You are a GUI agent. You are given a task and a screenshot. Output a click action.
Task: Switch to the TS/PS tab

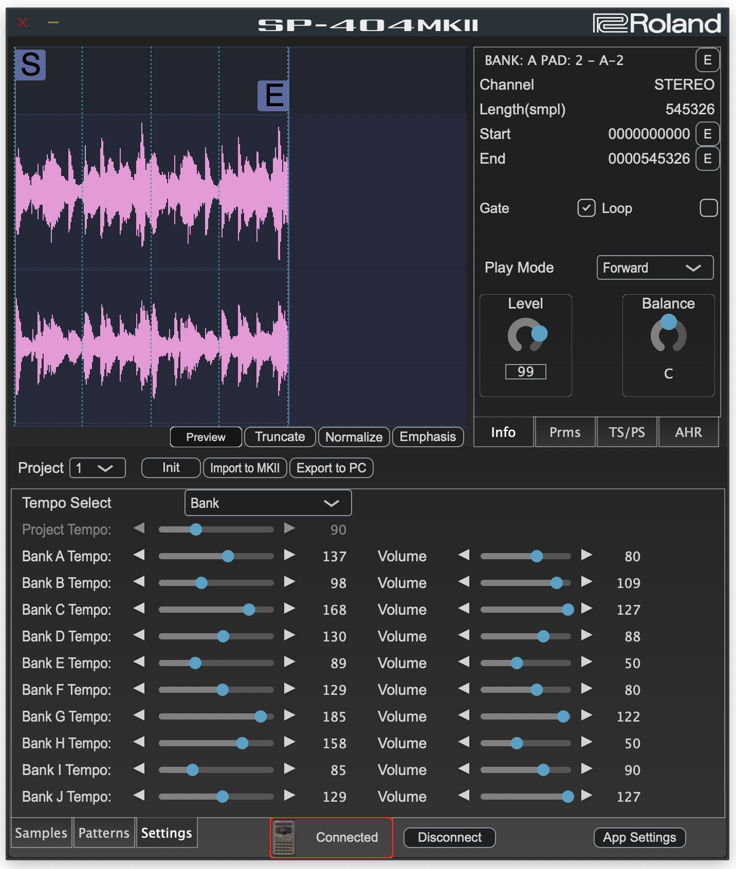627,432
